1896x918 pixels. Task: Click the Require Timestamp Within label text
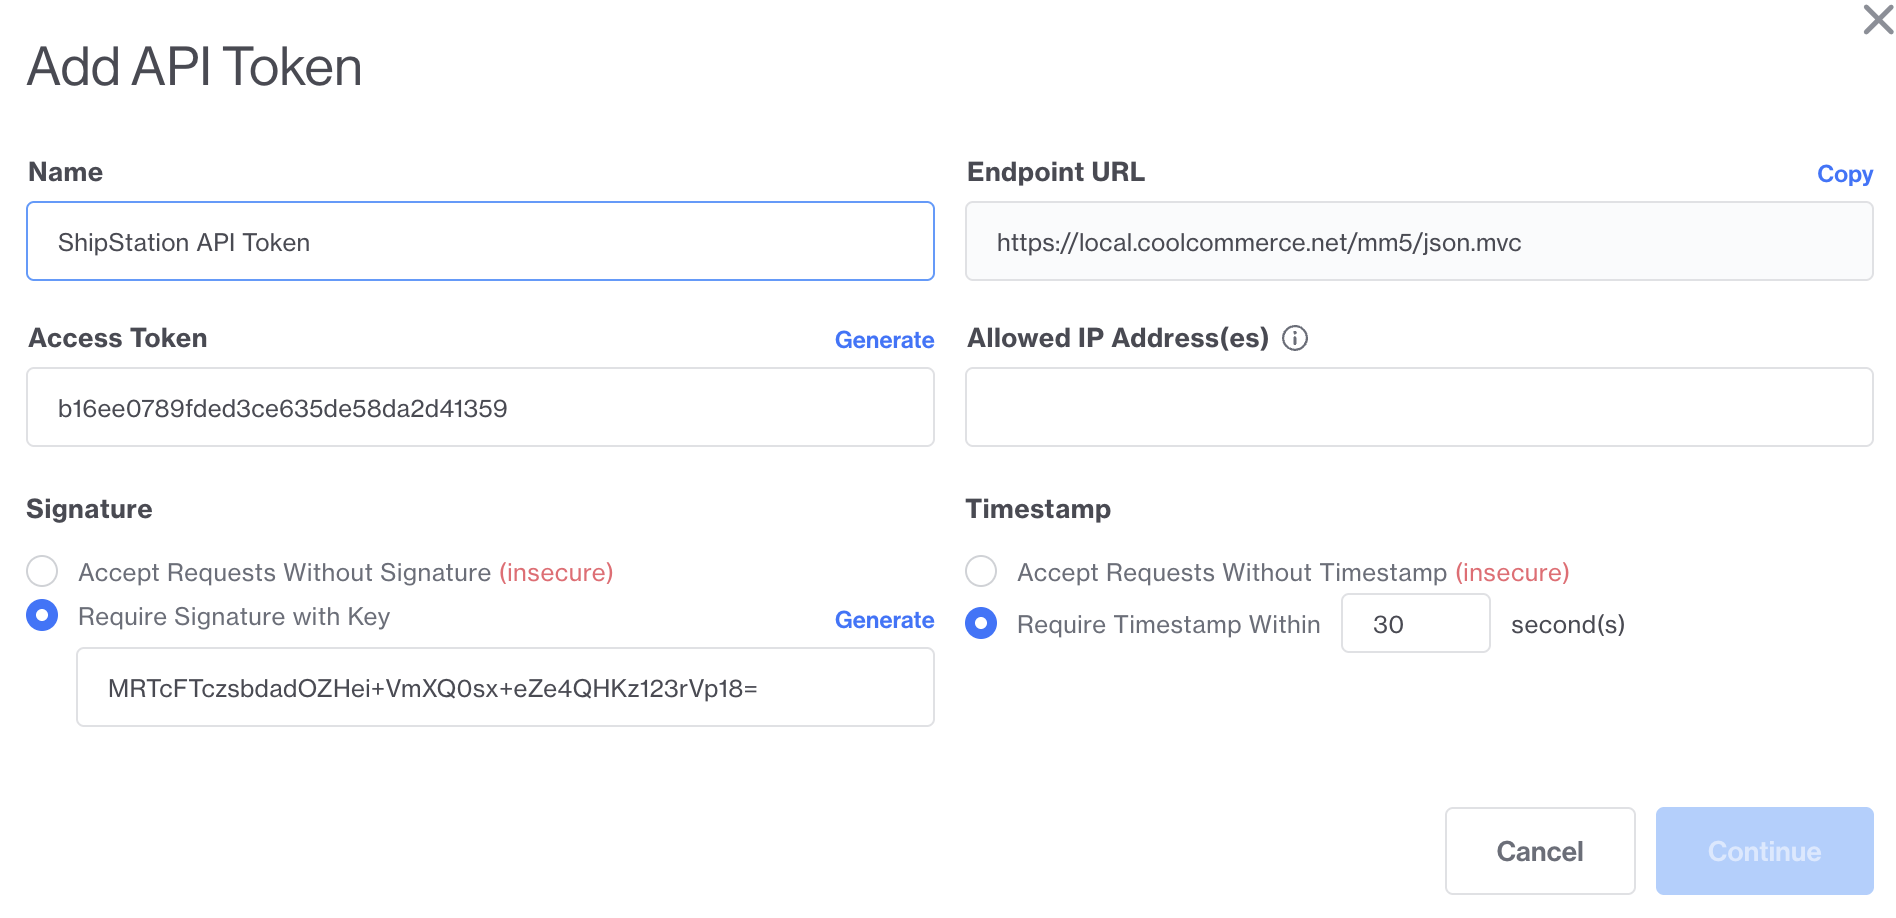coord(1168,625)
